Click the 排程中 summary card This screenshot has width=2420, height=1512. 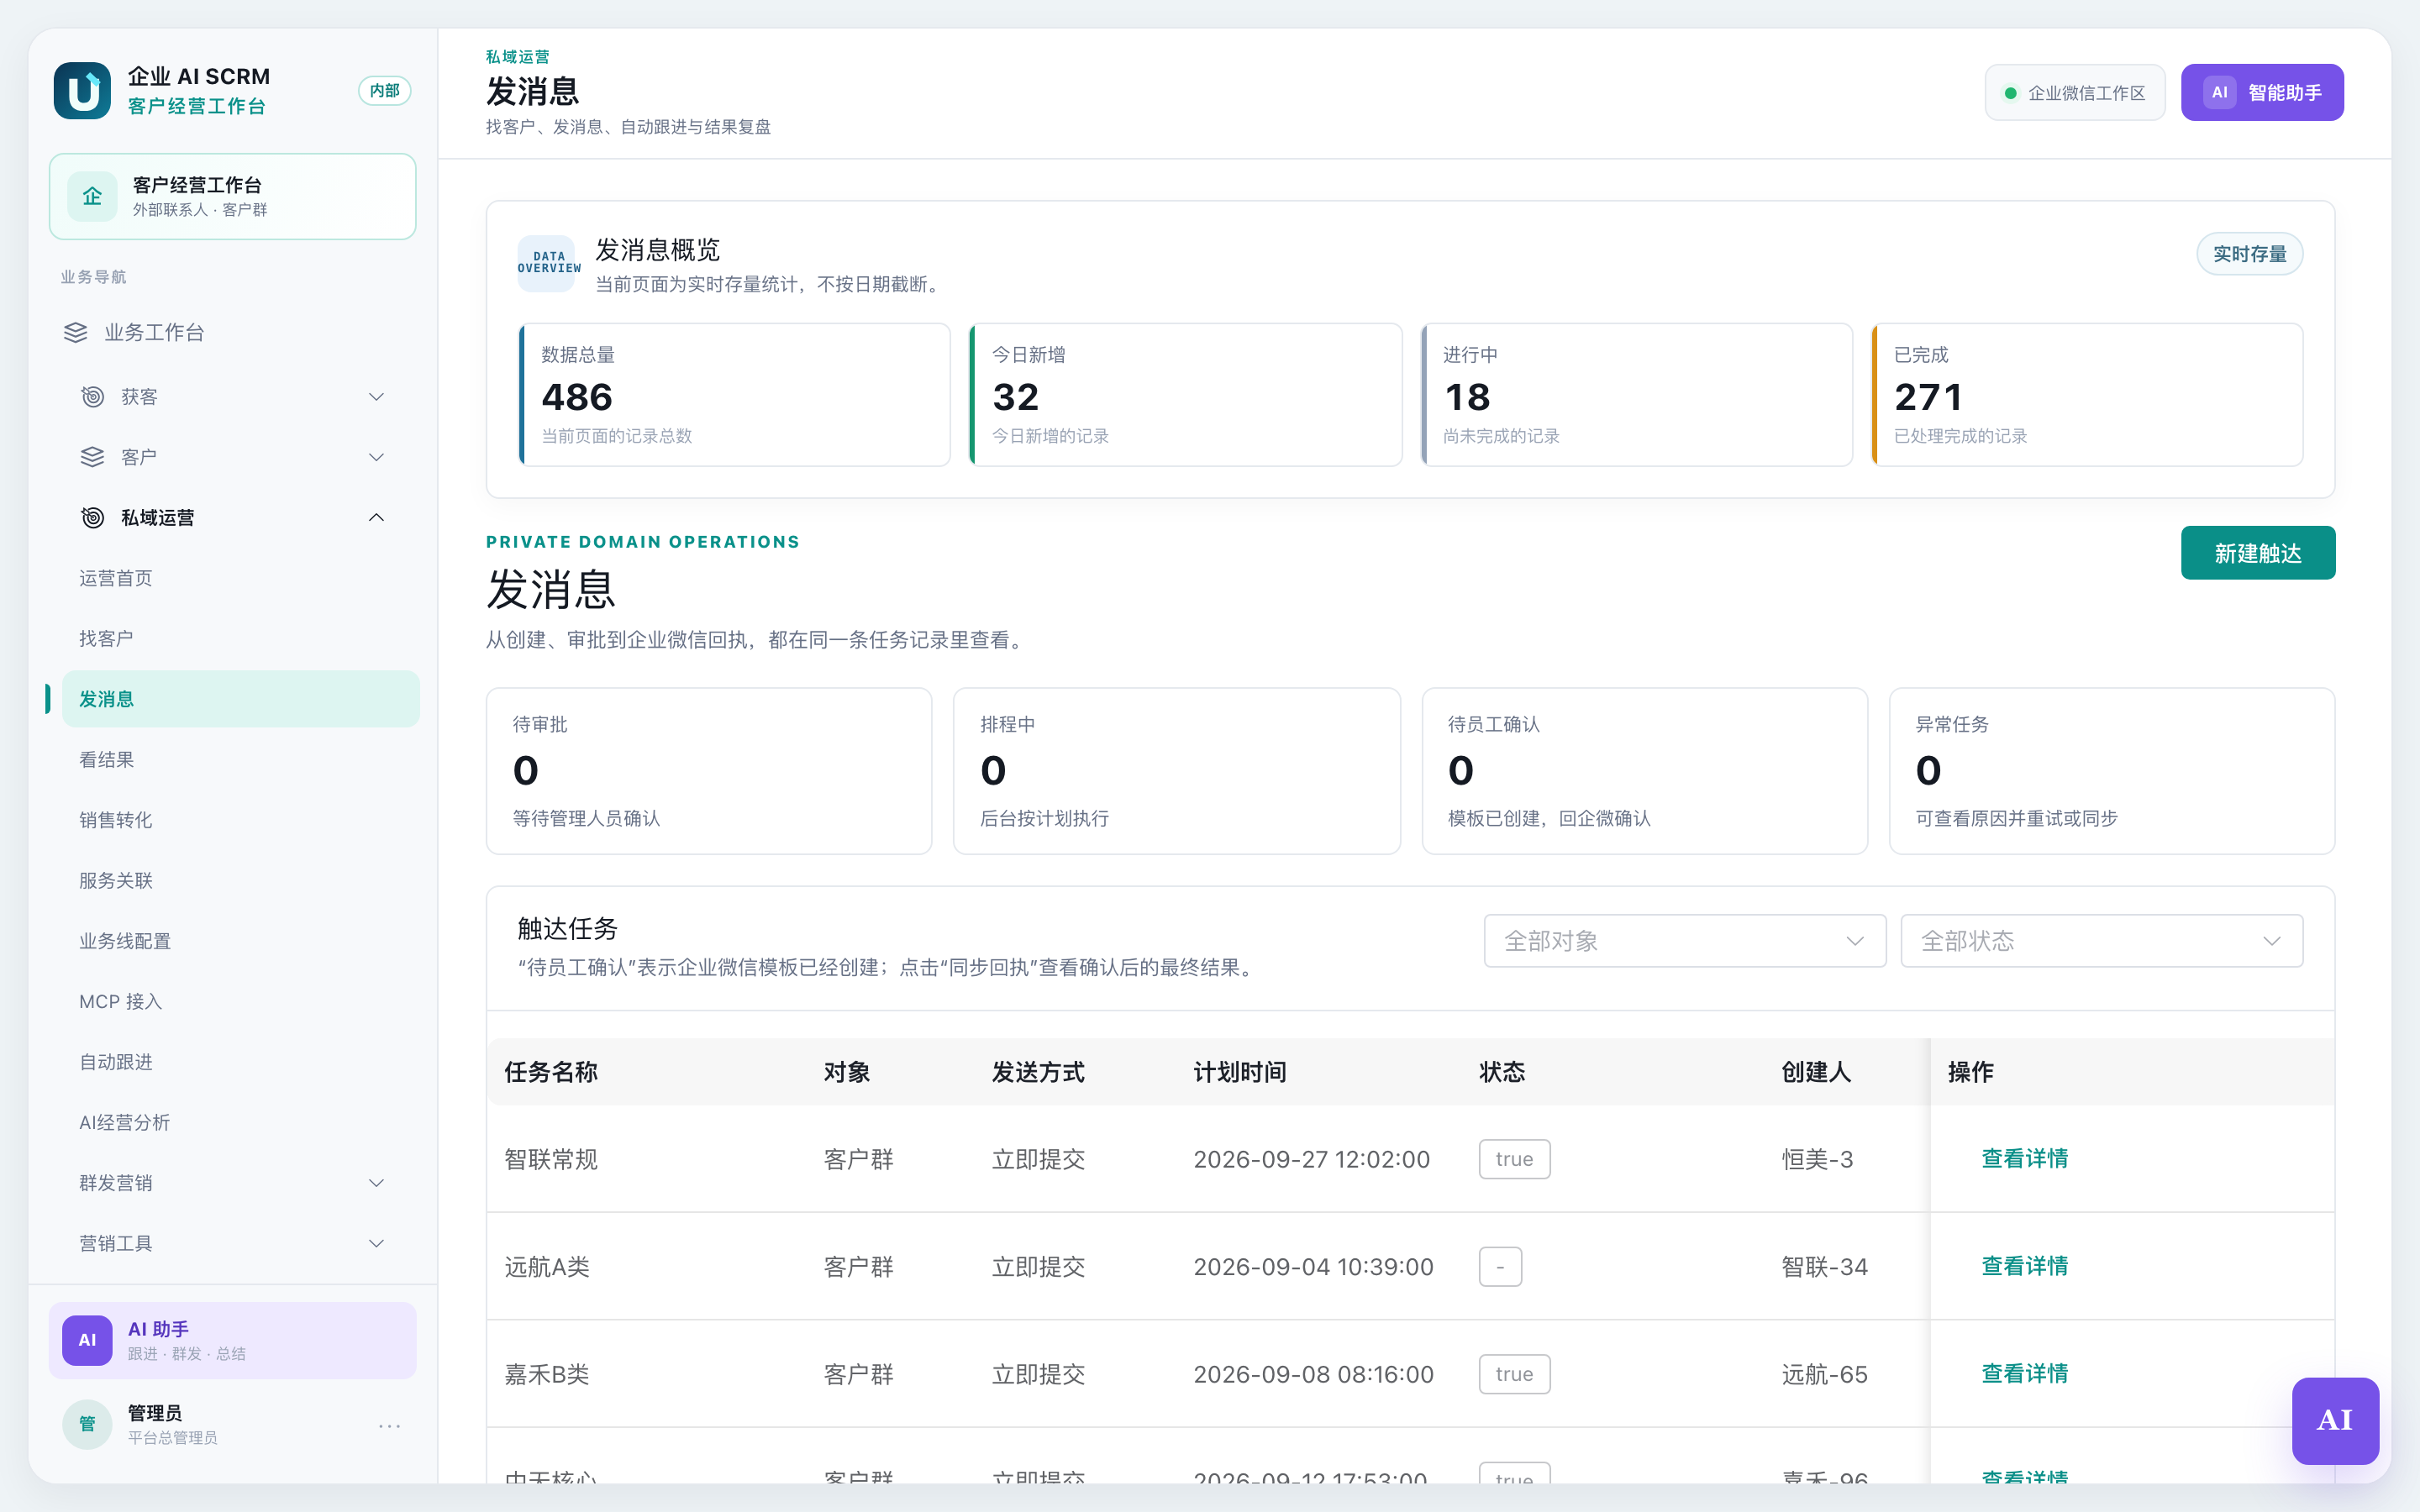(1177, 770)
